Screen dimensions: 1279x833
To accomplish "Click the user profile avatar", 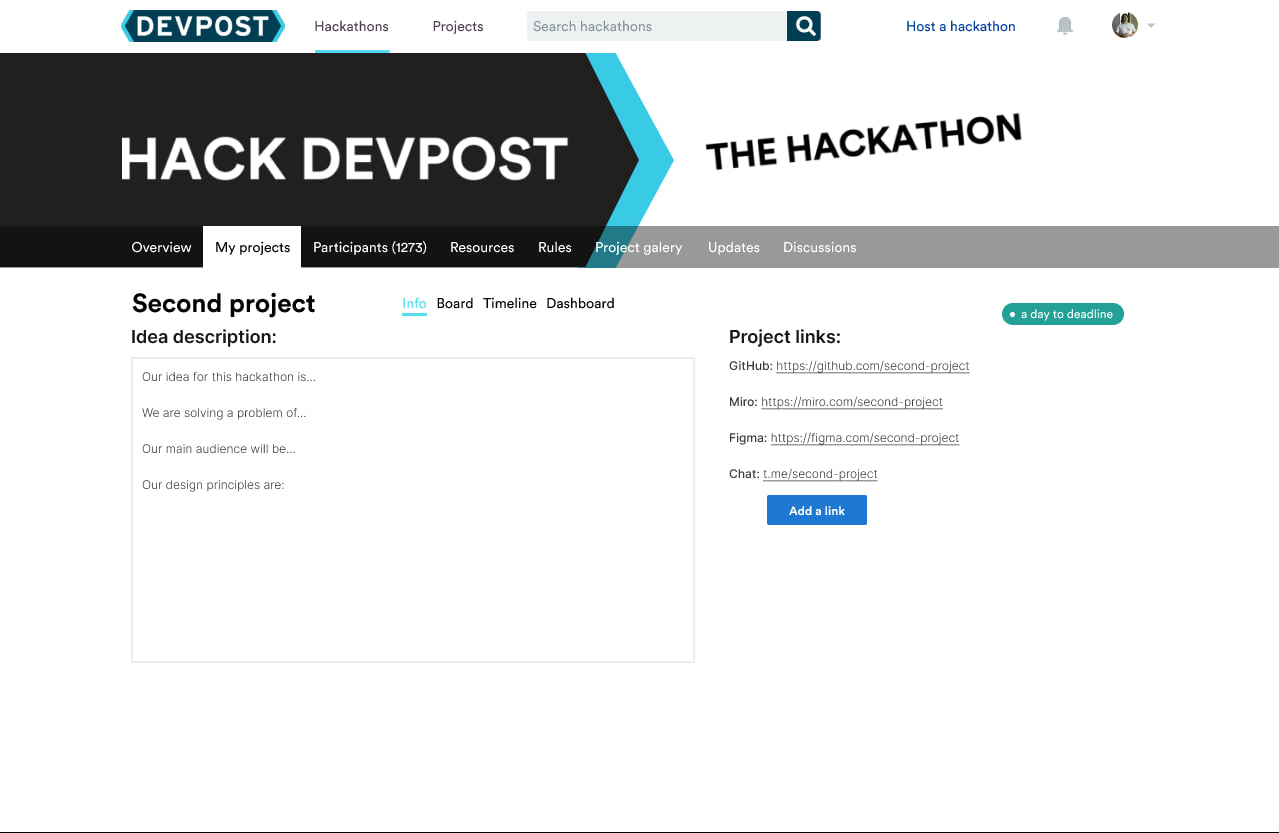I will [x=1125, y=25].
